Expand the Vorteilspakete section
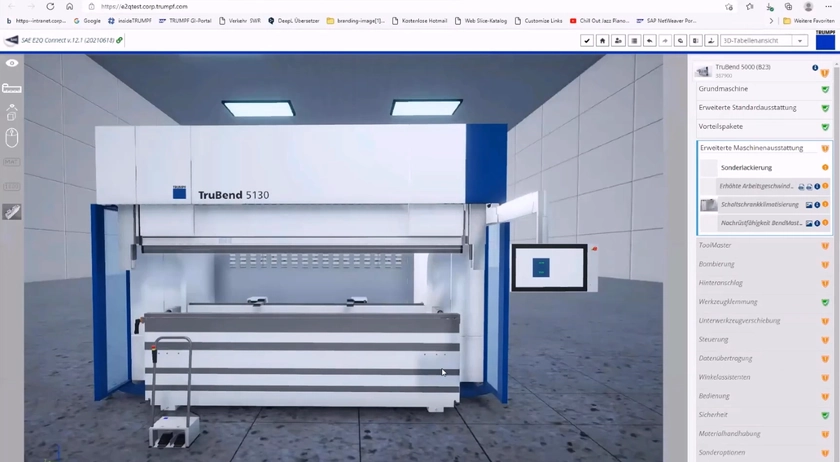This screenshot has height=462, width=840. pos(763,127)
